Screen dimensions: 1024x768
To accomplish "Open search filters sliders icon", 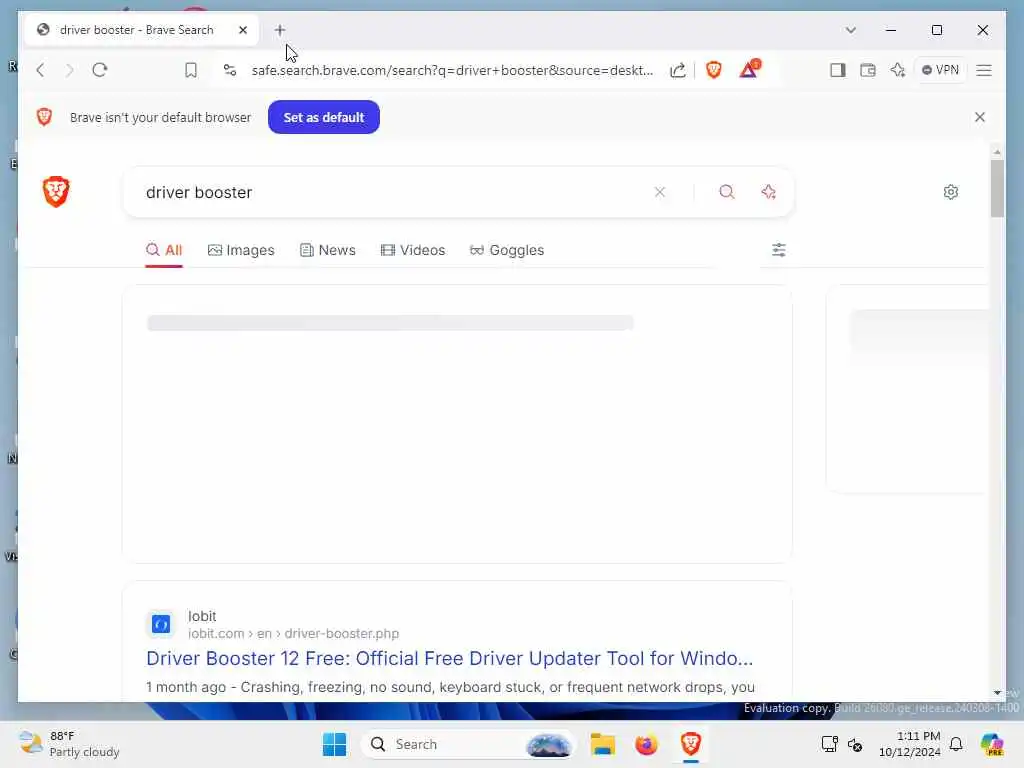I will tap(778, 250).
